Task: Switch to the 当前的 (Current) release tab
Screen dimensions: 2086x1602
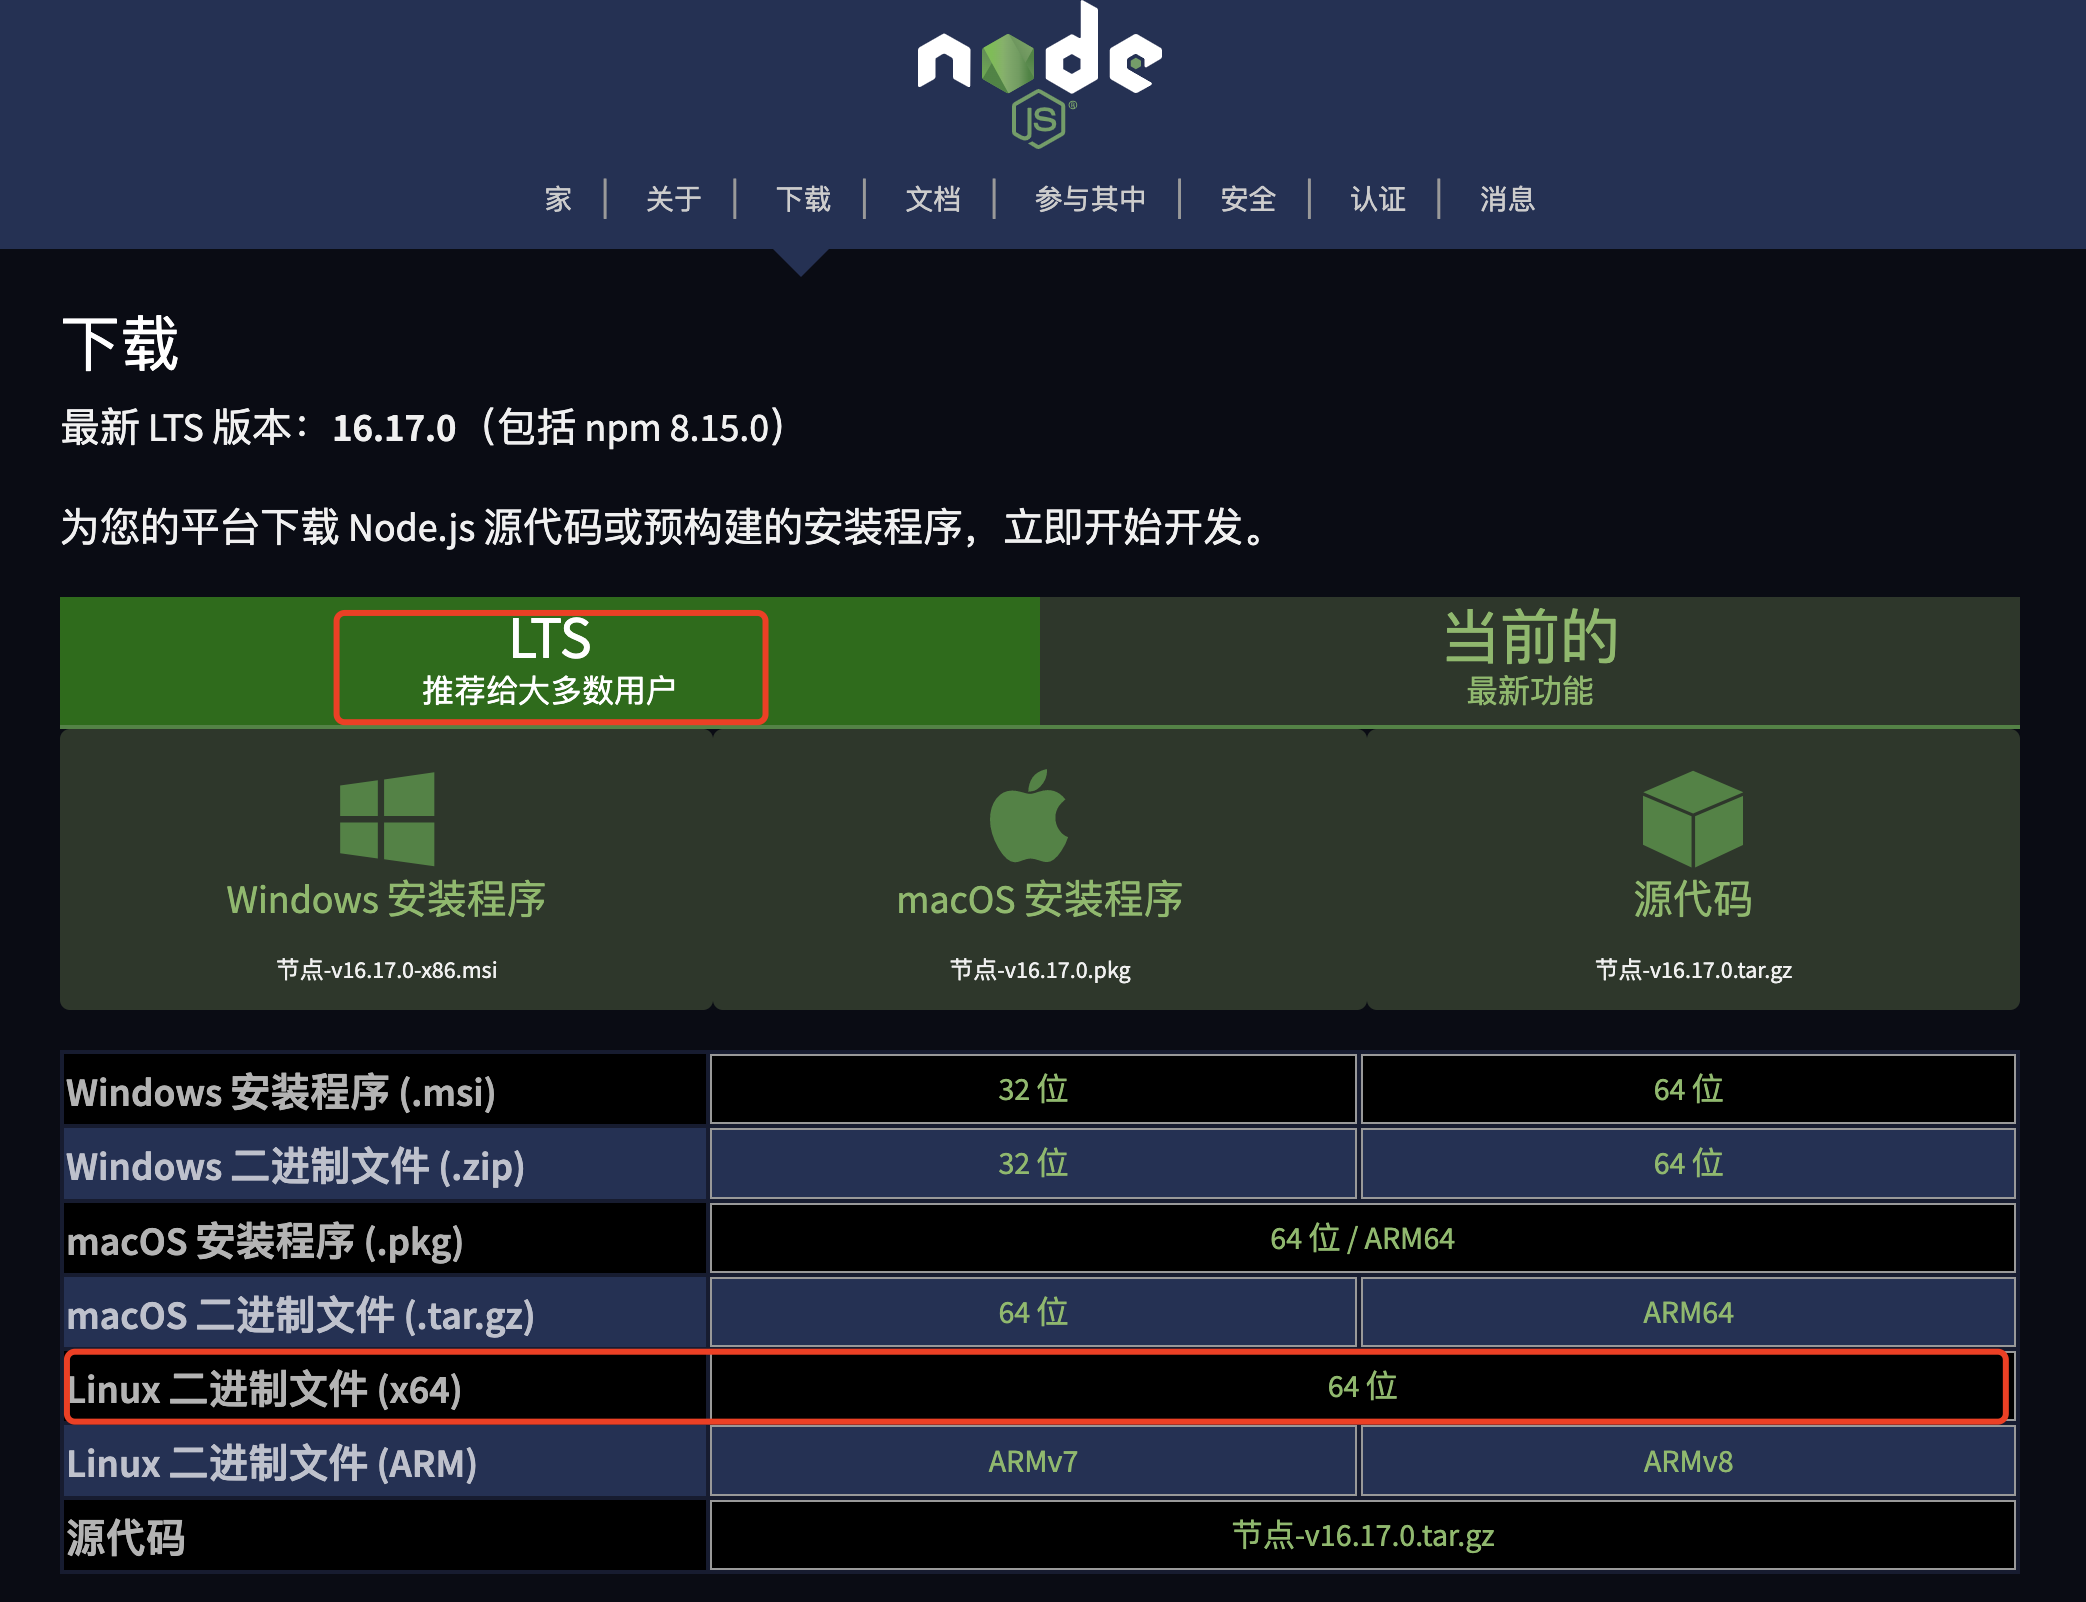Action: tap(1529, 660)
